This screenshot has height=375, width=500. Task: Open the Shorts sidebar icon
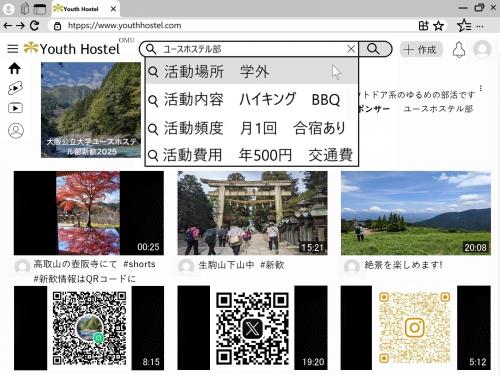pyautogui.click(x=15, y=88)
